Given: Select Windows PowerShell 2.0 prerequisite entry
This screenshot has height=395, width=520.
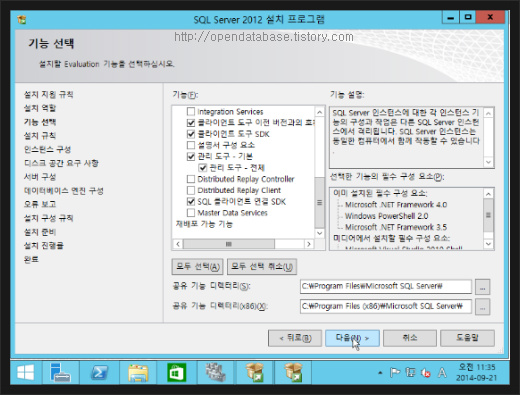Looking at the screenshot, I should tap(386, 216).
